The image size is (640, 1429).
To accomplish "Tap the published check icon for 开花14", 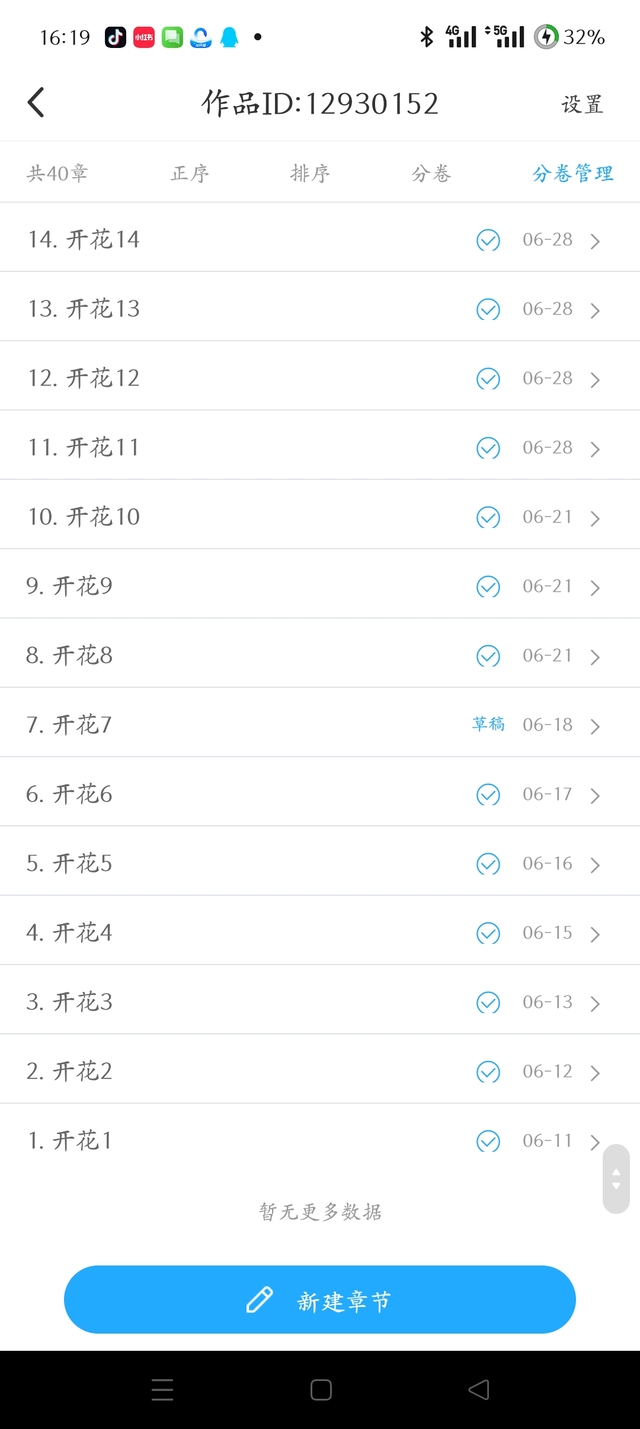I will point(488,240).
